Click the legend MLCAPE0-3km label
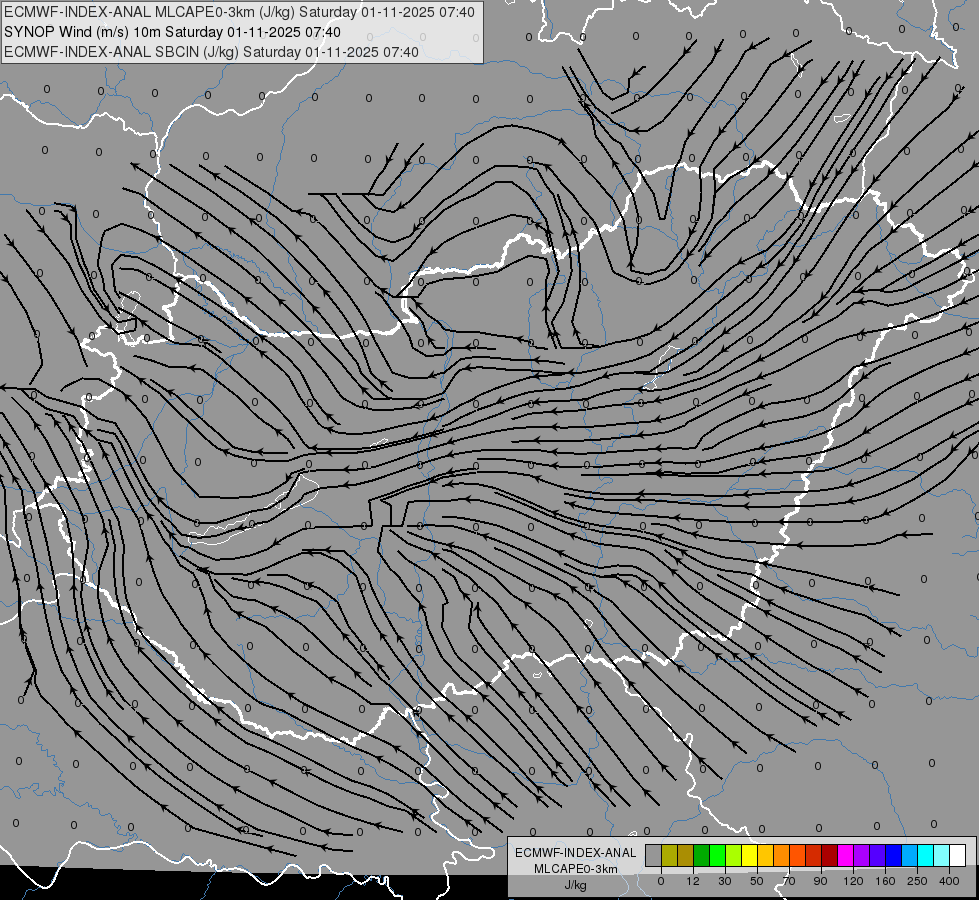 point(576,869)
